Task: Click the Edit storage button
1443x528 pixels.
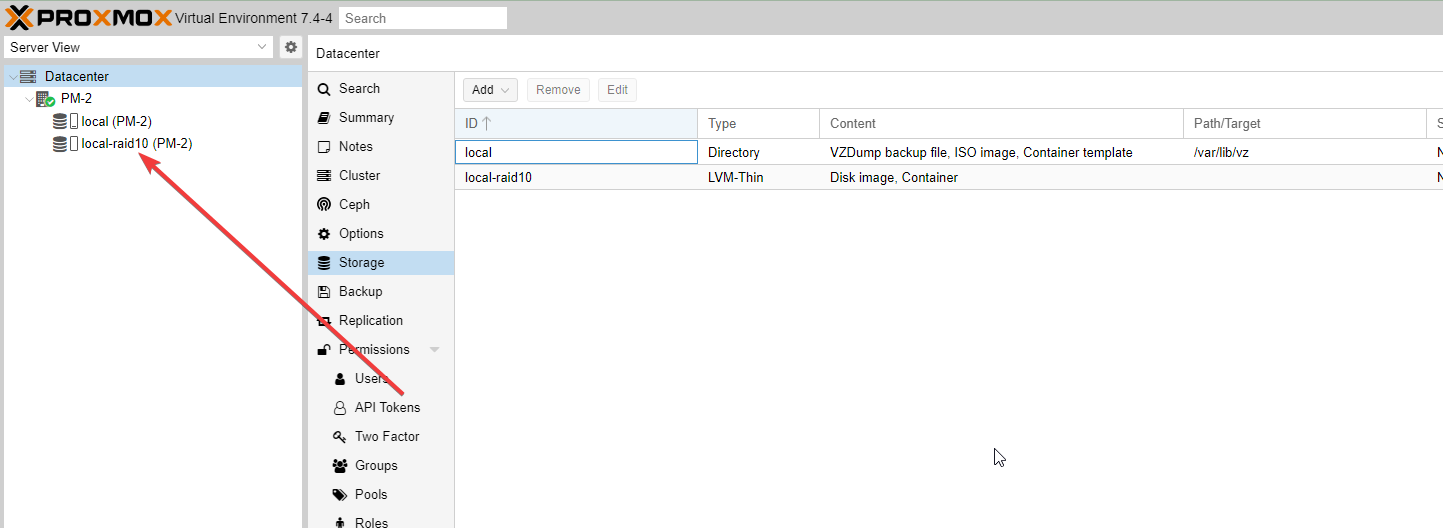Action: click(x=617, y=90)
